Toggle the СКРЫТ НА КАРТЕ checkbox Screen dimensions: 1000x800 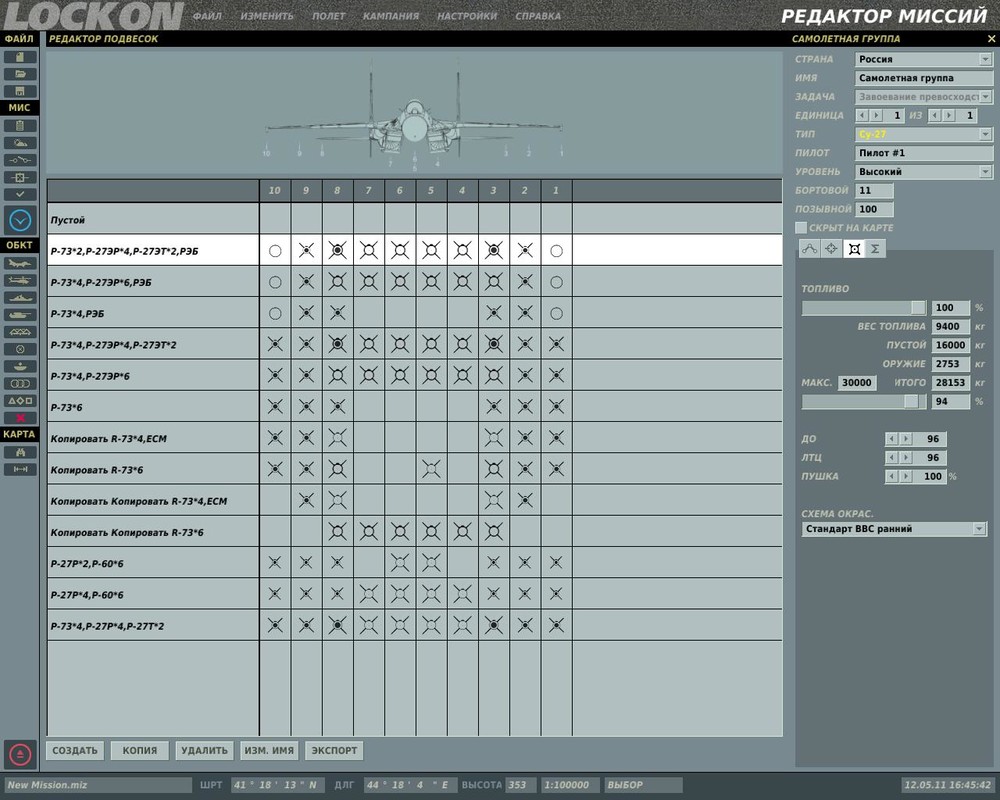pos(801,228)
